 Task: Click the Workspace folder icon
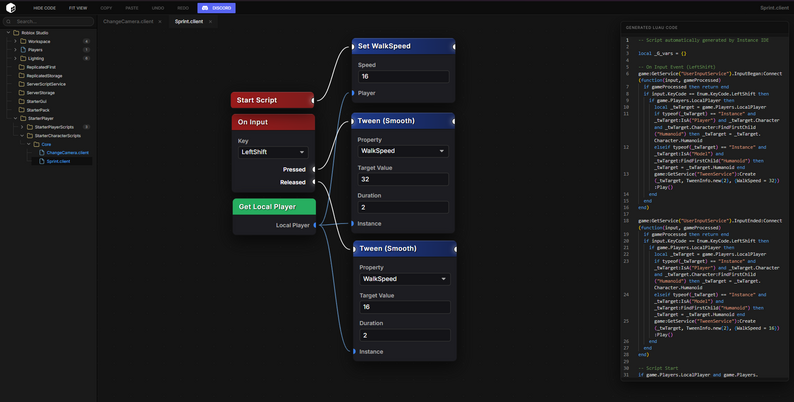pyautogui.click(x=23, y=42)
